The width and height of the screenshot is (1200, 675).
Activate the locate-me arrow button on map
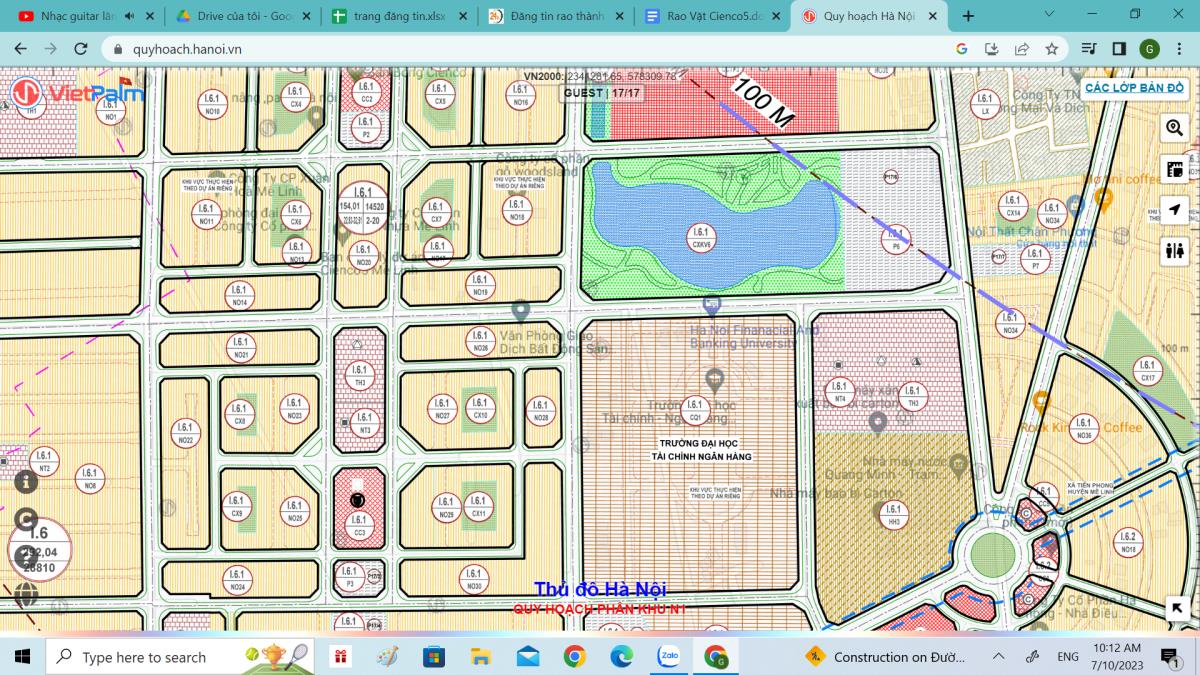(x=1174, y=210)
